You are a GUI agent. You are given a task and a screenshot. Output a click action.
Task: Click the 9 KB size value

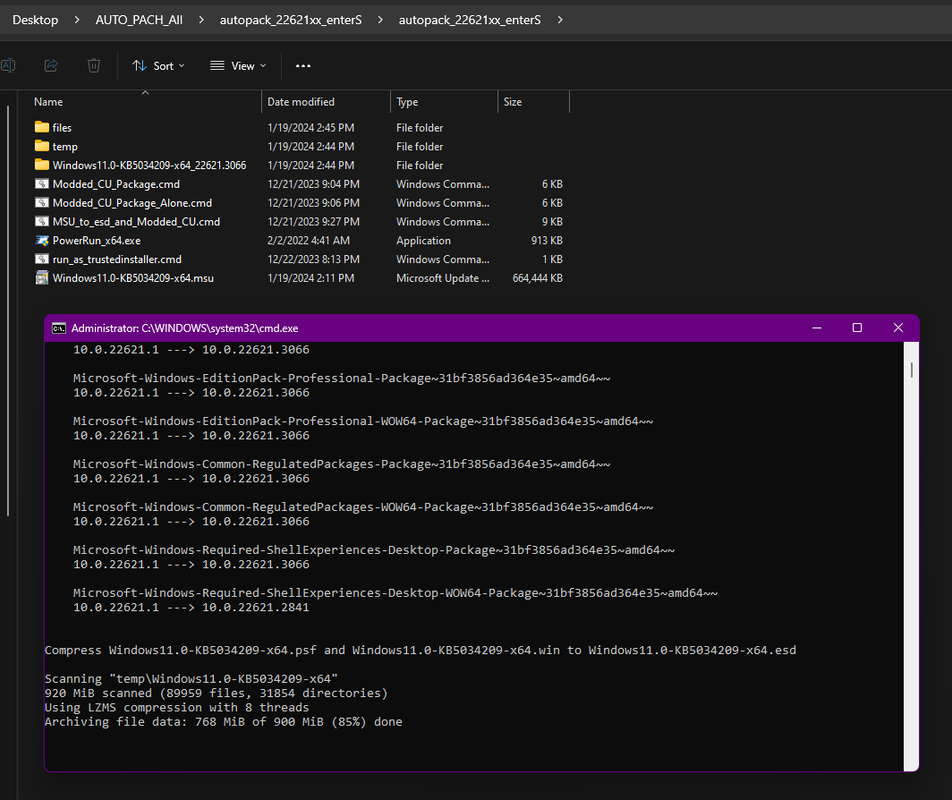pos(552,222)
